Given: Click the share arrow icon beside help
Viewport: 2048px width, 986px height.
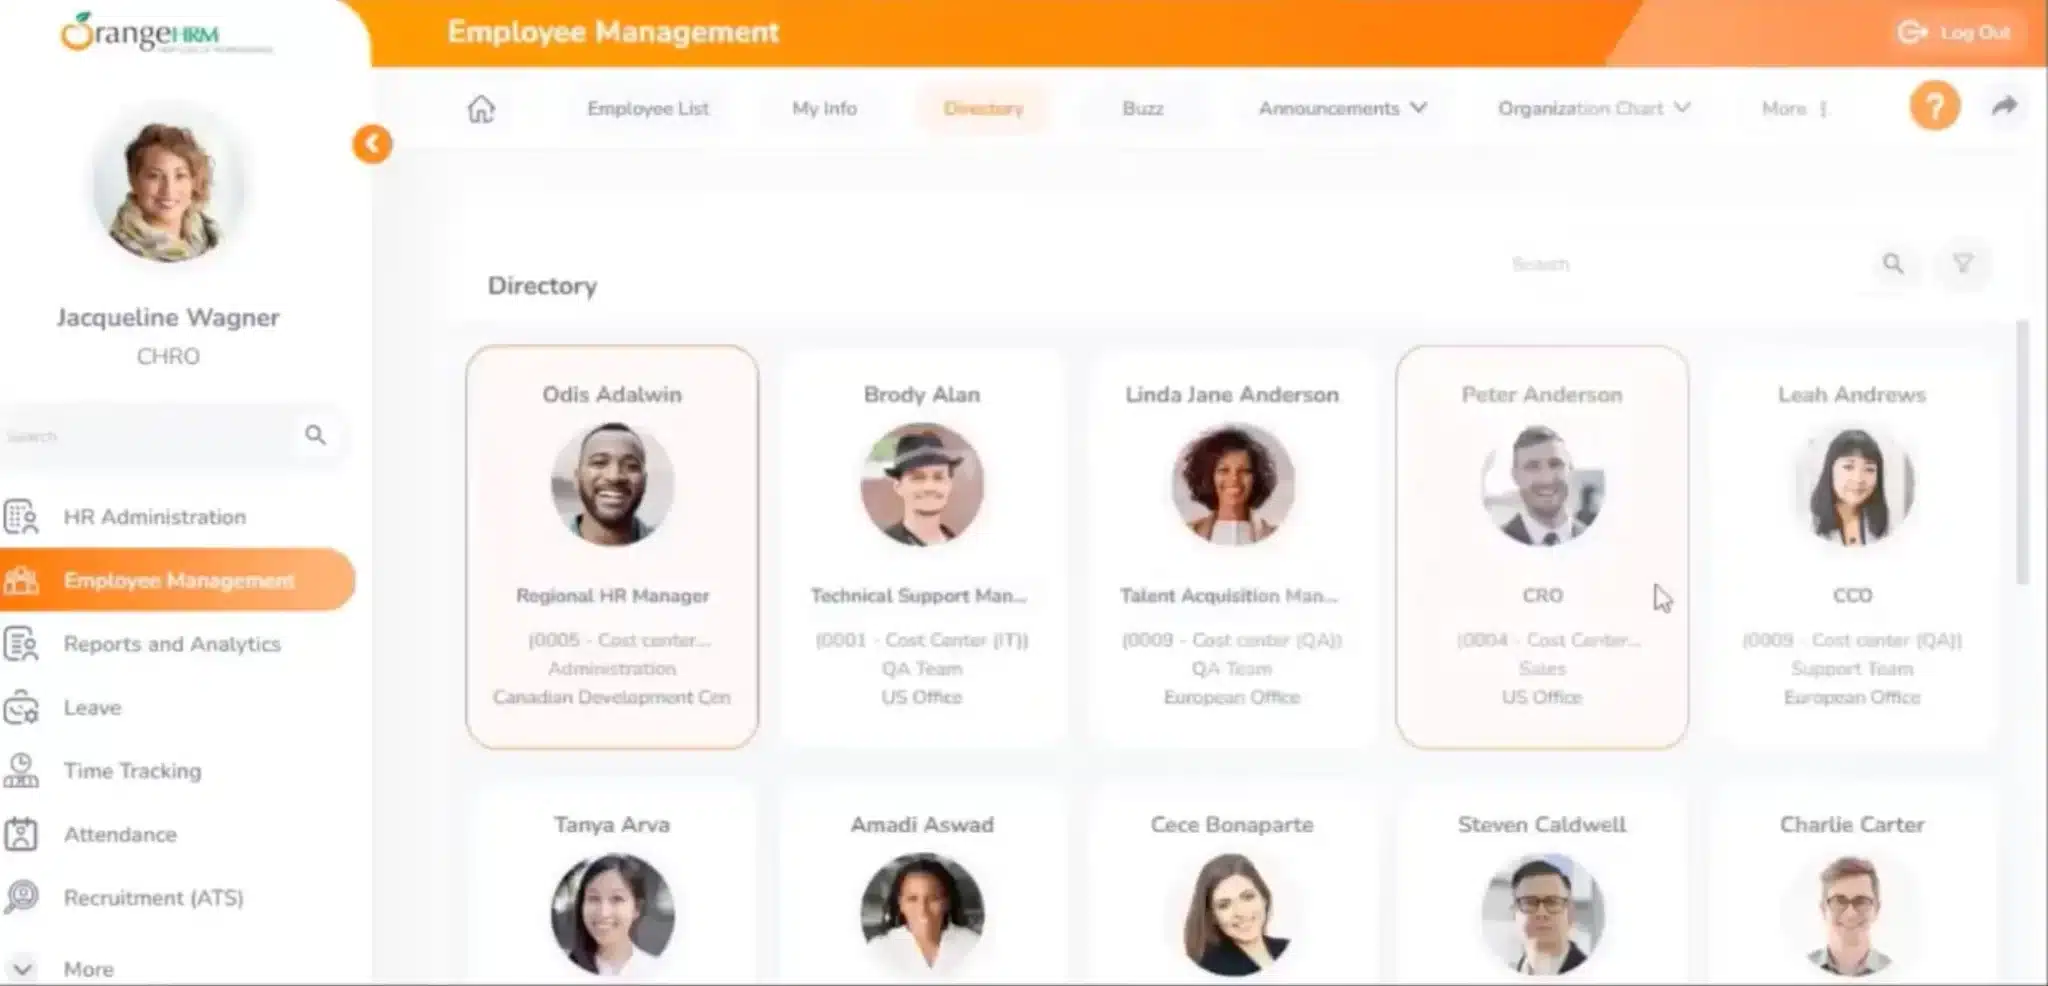Looking at the screenshot, I should point(2004,106).
